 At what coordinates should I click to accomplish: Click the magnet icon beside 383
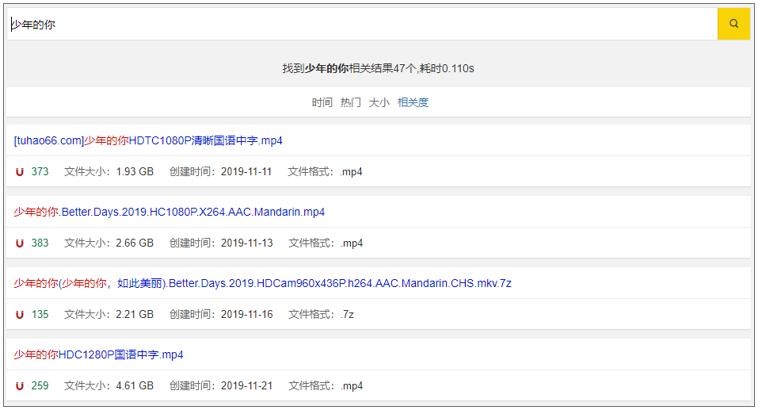coord(19,243)
